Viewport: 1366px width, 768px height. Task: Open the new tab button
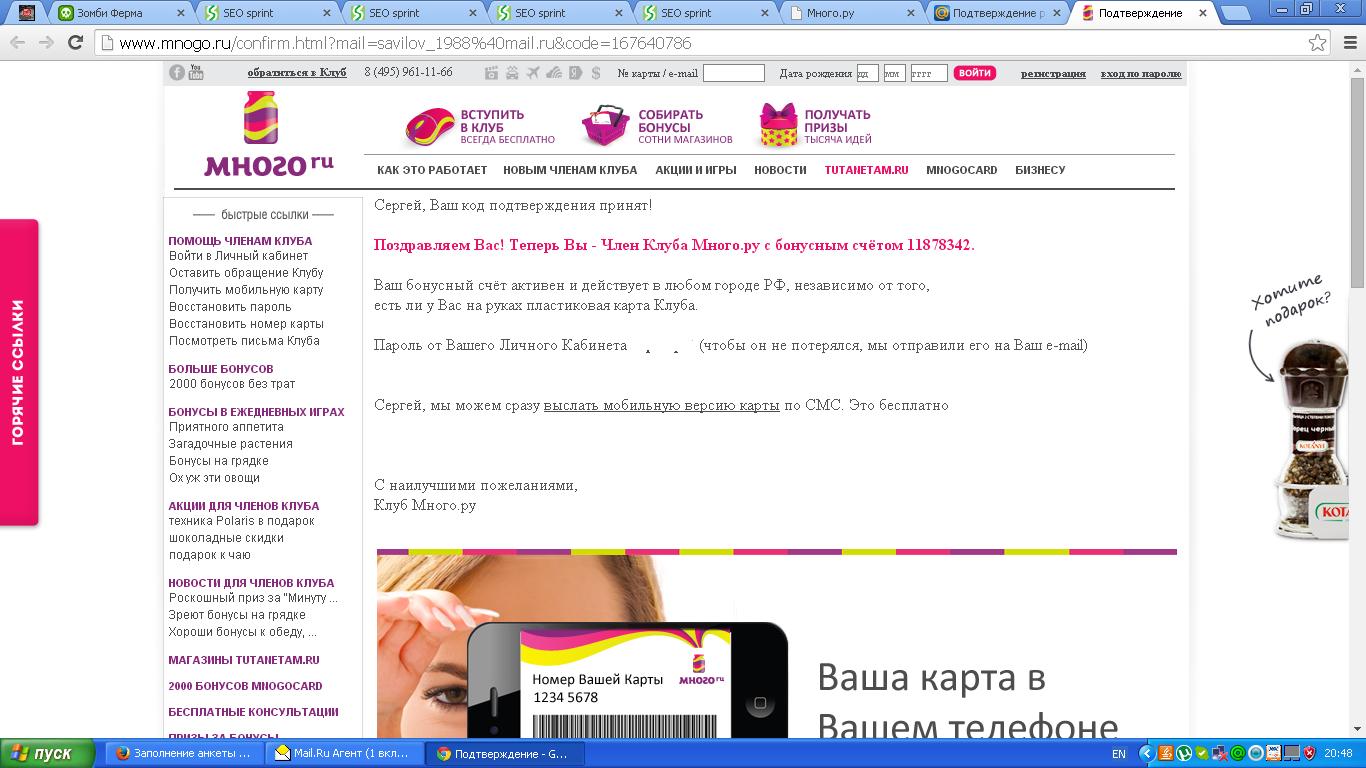tap(1236, 13)
